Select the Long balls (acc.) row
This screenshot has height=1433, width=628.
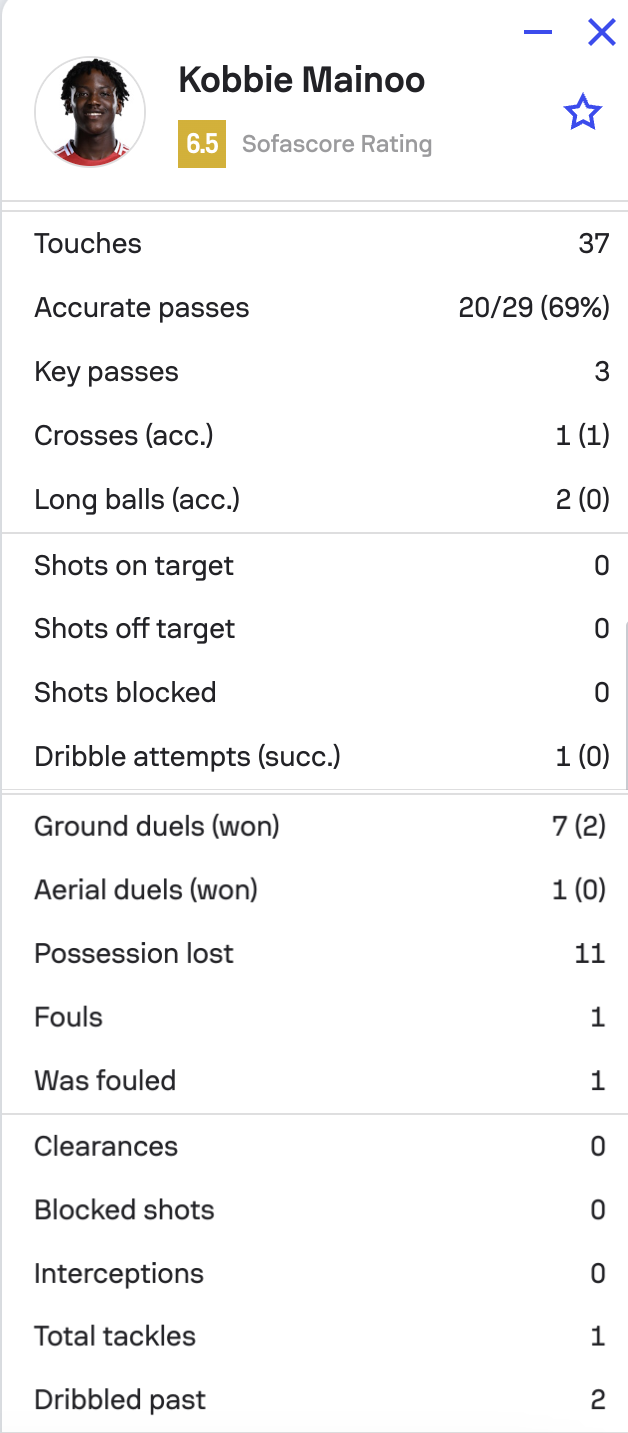pos(314,500)
